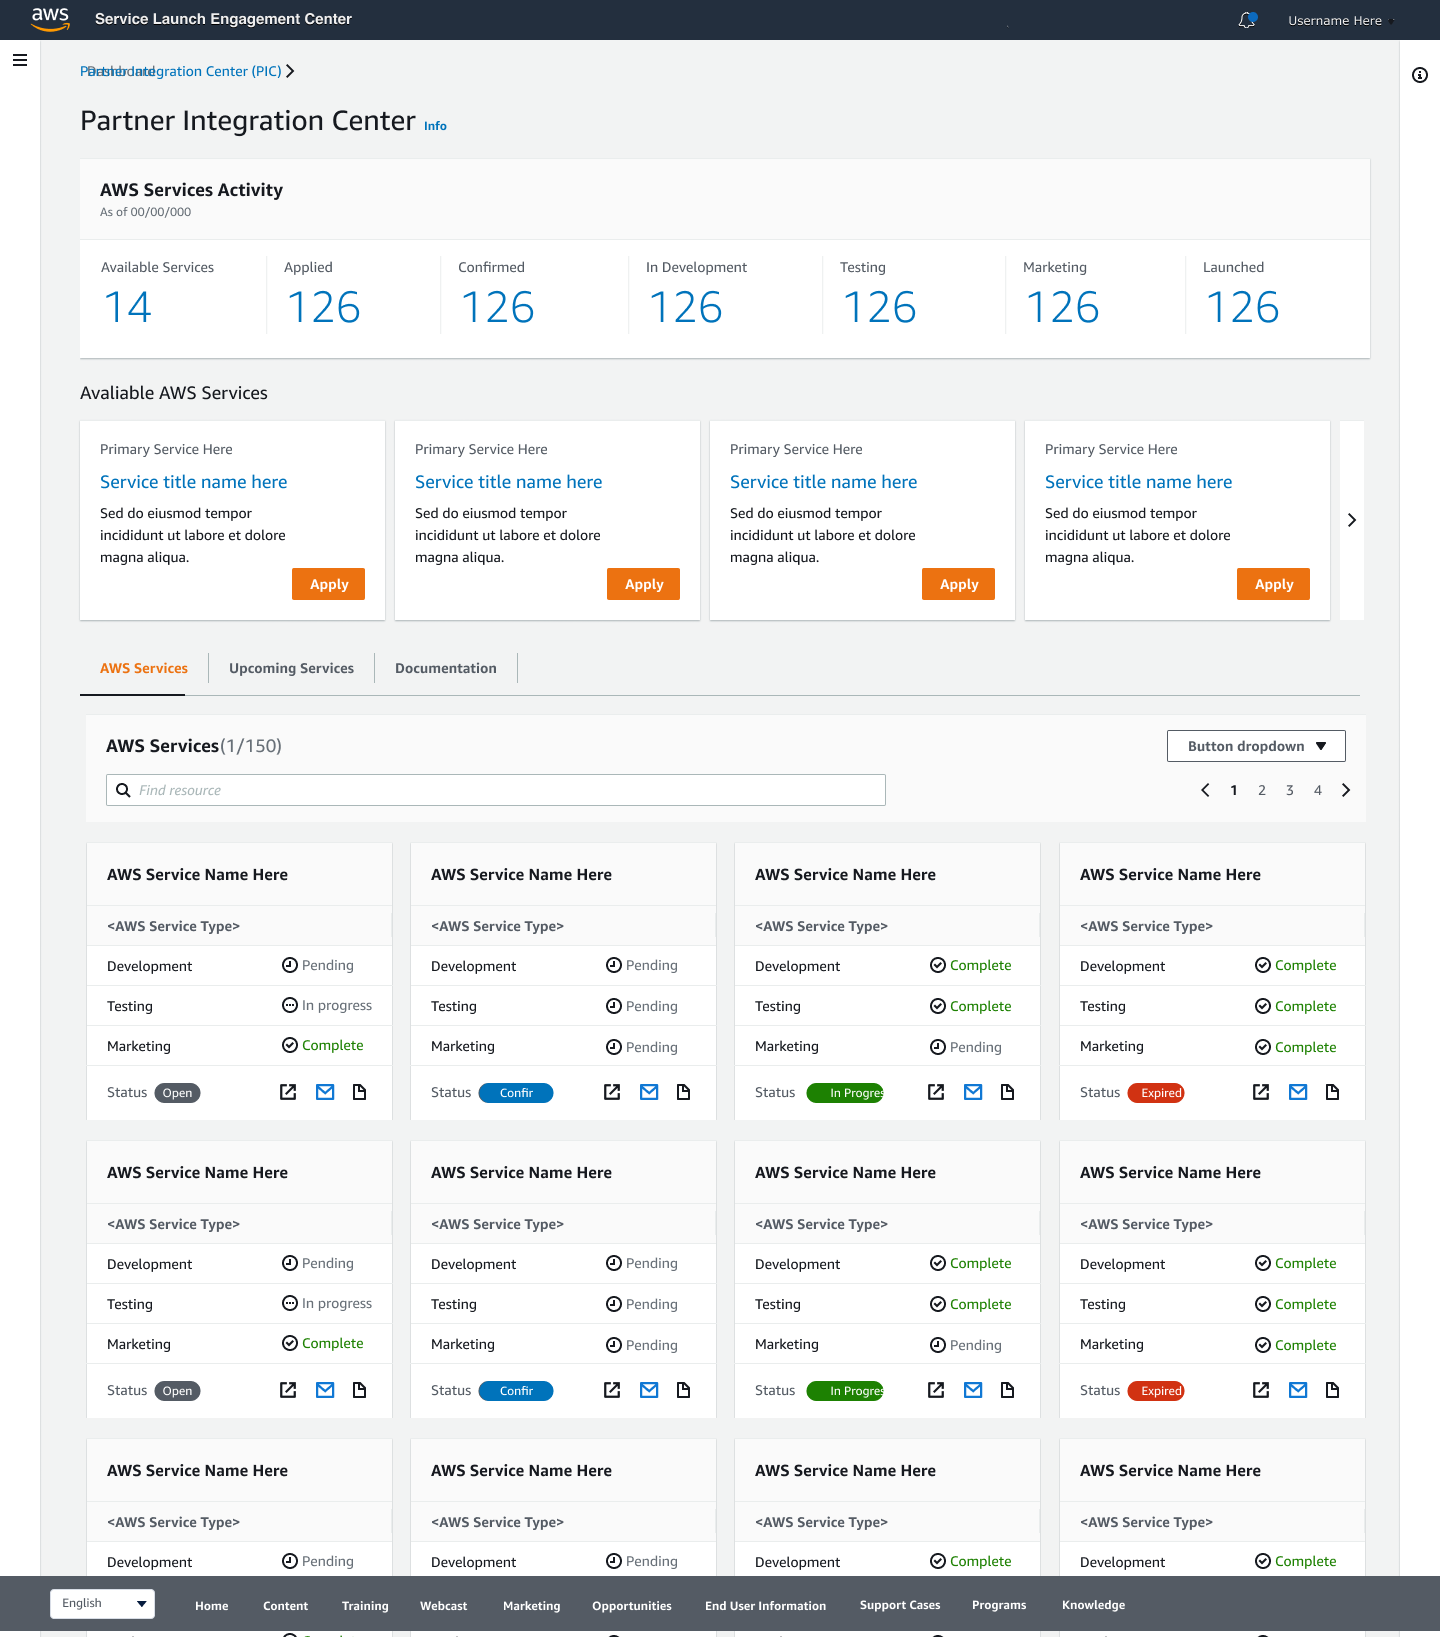
Task: Open Webcast in the footer menu
Action: [444, 1606]
